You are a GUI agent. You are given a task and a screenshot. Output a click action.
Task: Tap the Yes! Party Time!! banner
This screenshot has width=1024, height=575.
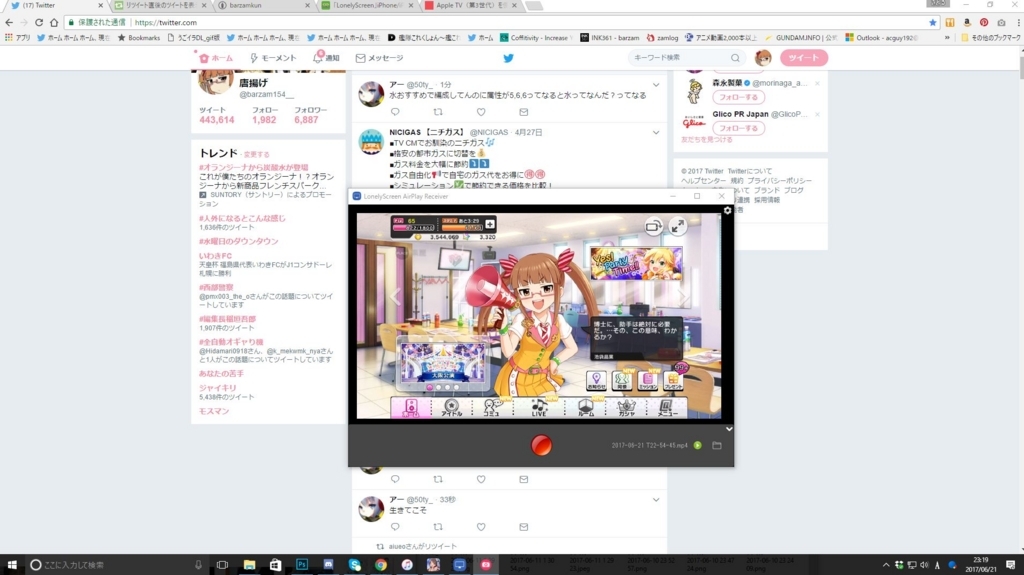(x=636, y=263)
